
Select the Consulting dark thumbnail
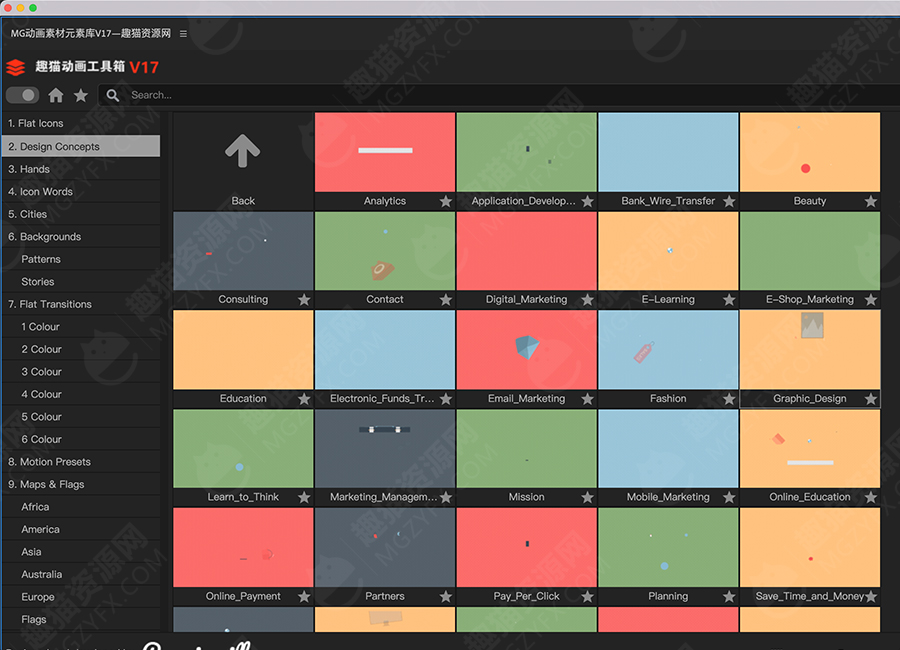click(x=243, y=251)
